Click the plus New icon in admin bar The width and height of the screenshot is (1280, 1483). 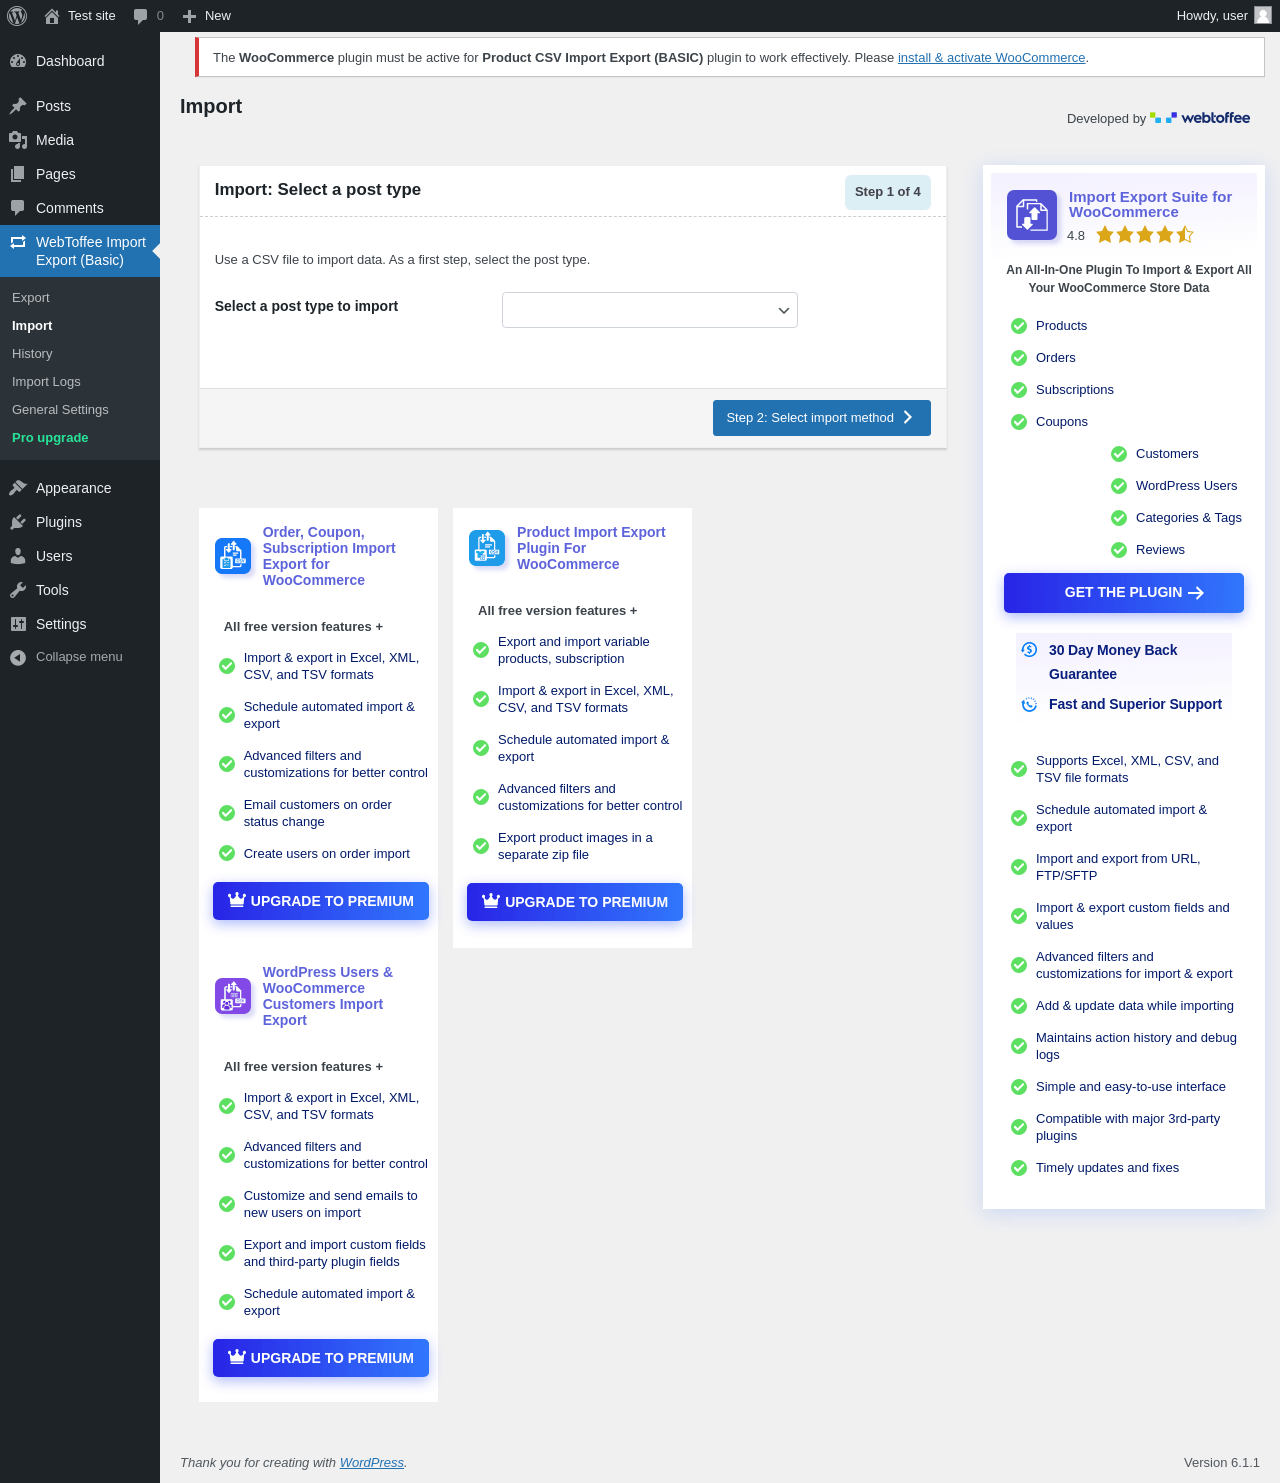pyautogui.click(x=189, y=16)
